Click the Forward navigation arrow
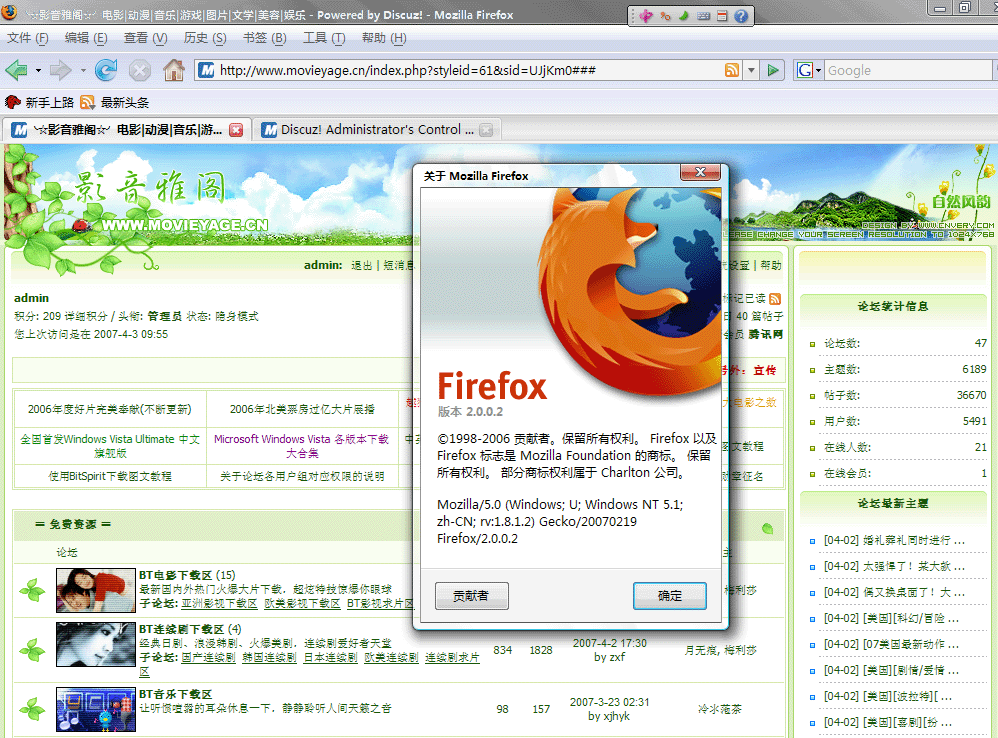The width and height of the screenshot is (998, 738). 60,69
